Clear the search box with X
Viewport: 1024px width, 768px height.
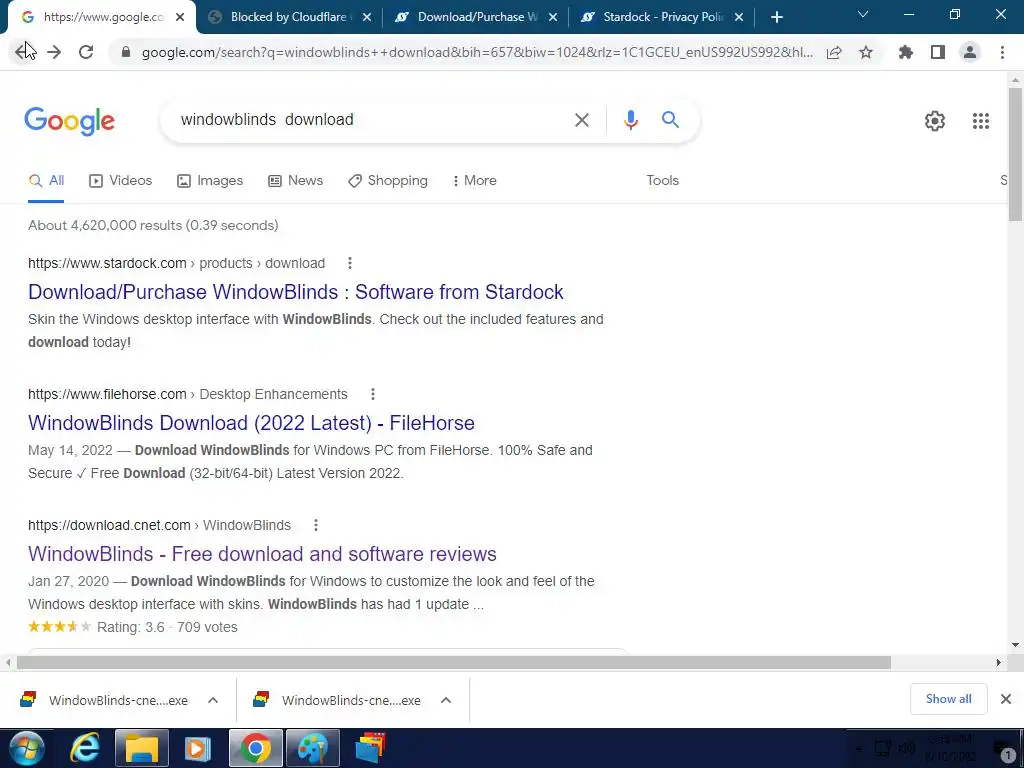[x=581, y=120]
